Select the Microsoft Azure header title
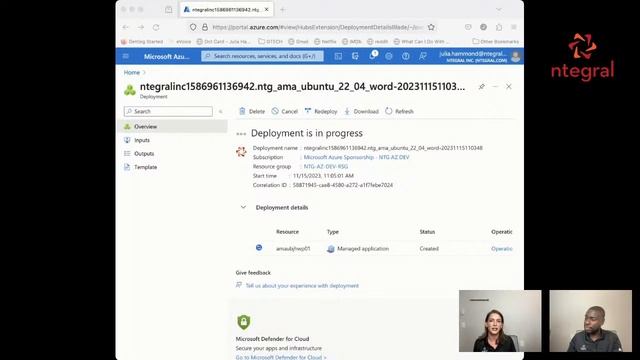This screenshot has width=640, height=360. (x=167, y=56)
